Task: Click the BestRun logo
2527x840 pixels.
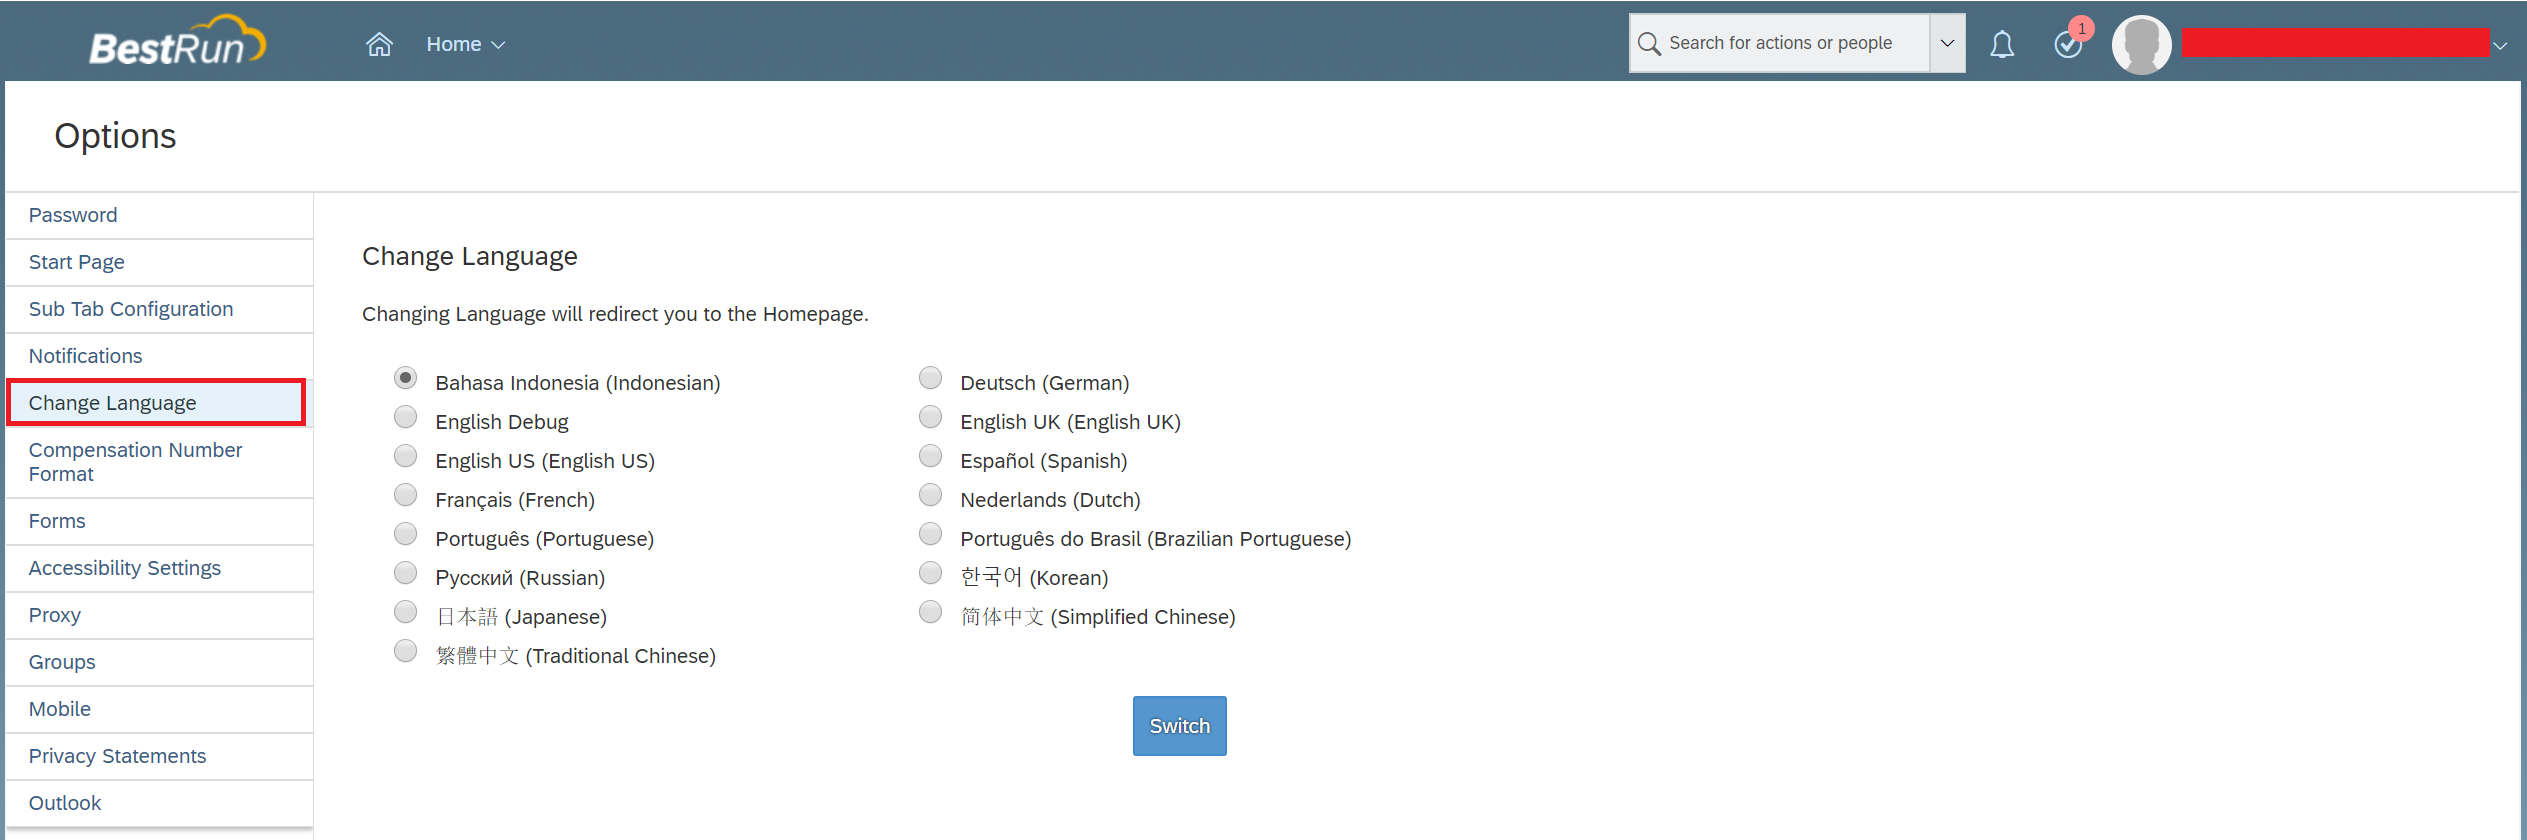Action: point(178,42)
